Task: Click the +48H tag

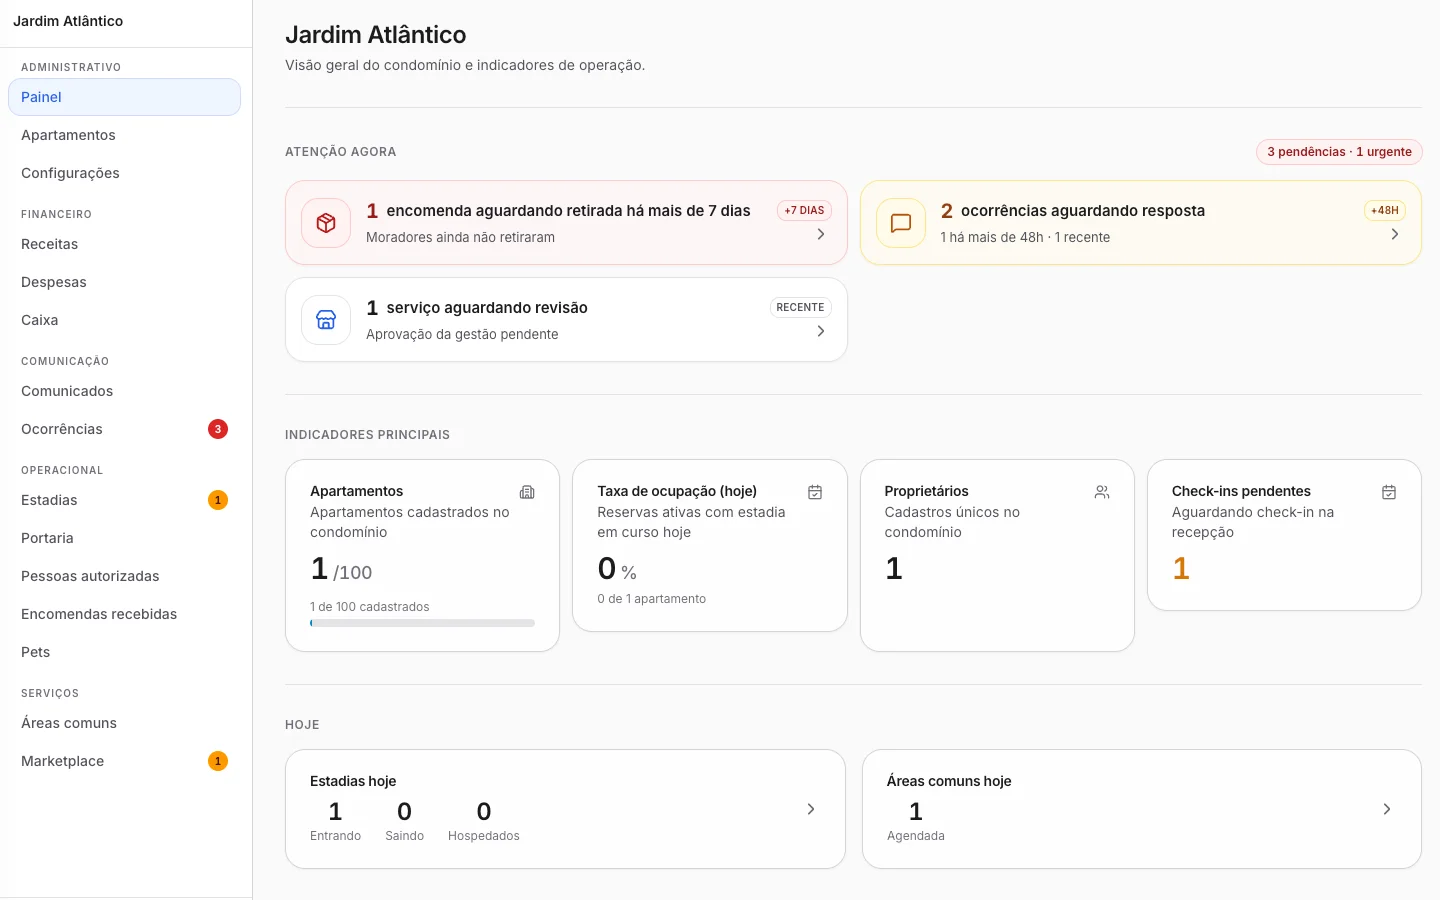Action: click(1385, 211)
